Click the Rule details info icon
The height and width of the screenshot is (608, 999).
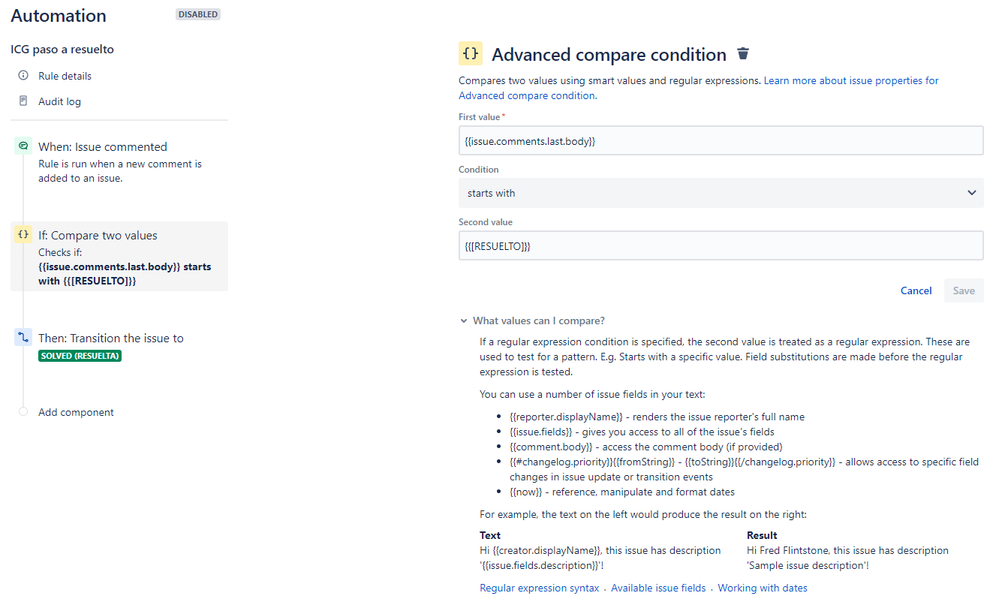click(24, 75)
